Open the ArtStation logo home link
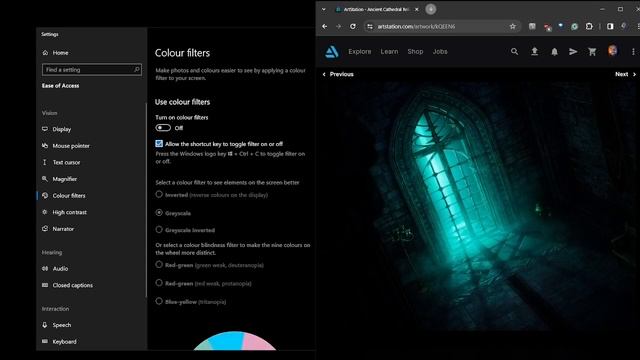This screenshot has width=640, height=360. (x=332, y=52)
